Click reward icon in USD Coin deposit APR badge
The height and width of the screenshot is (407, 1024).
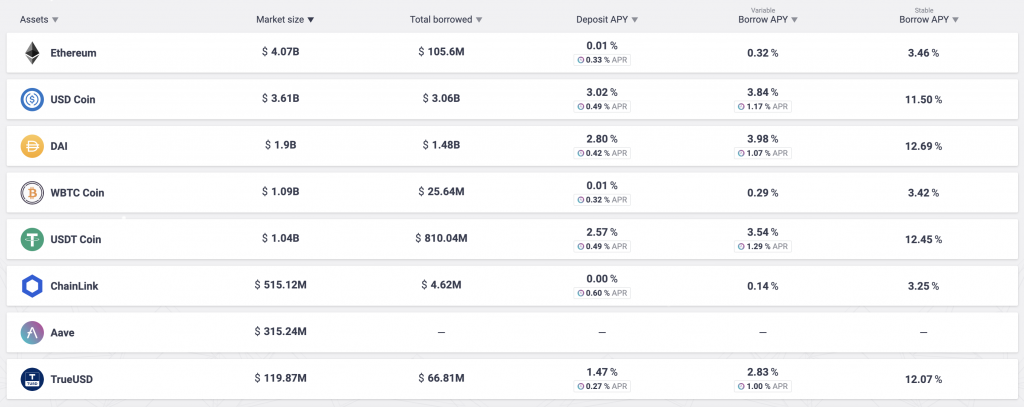pyautogui.click(x=581, y=106)
